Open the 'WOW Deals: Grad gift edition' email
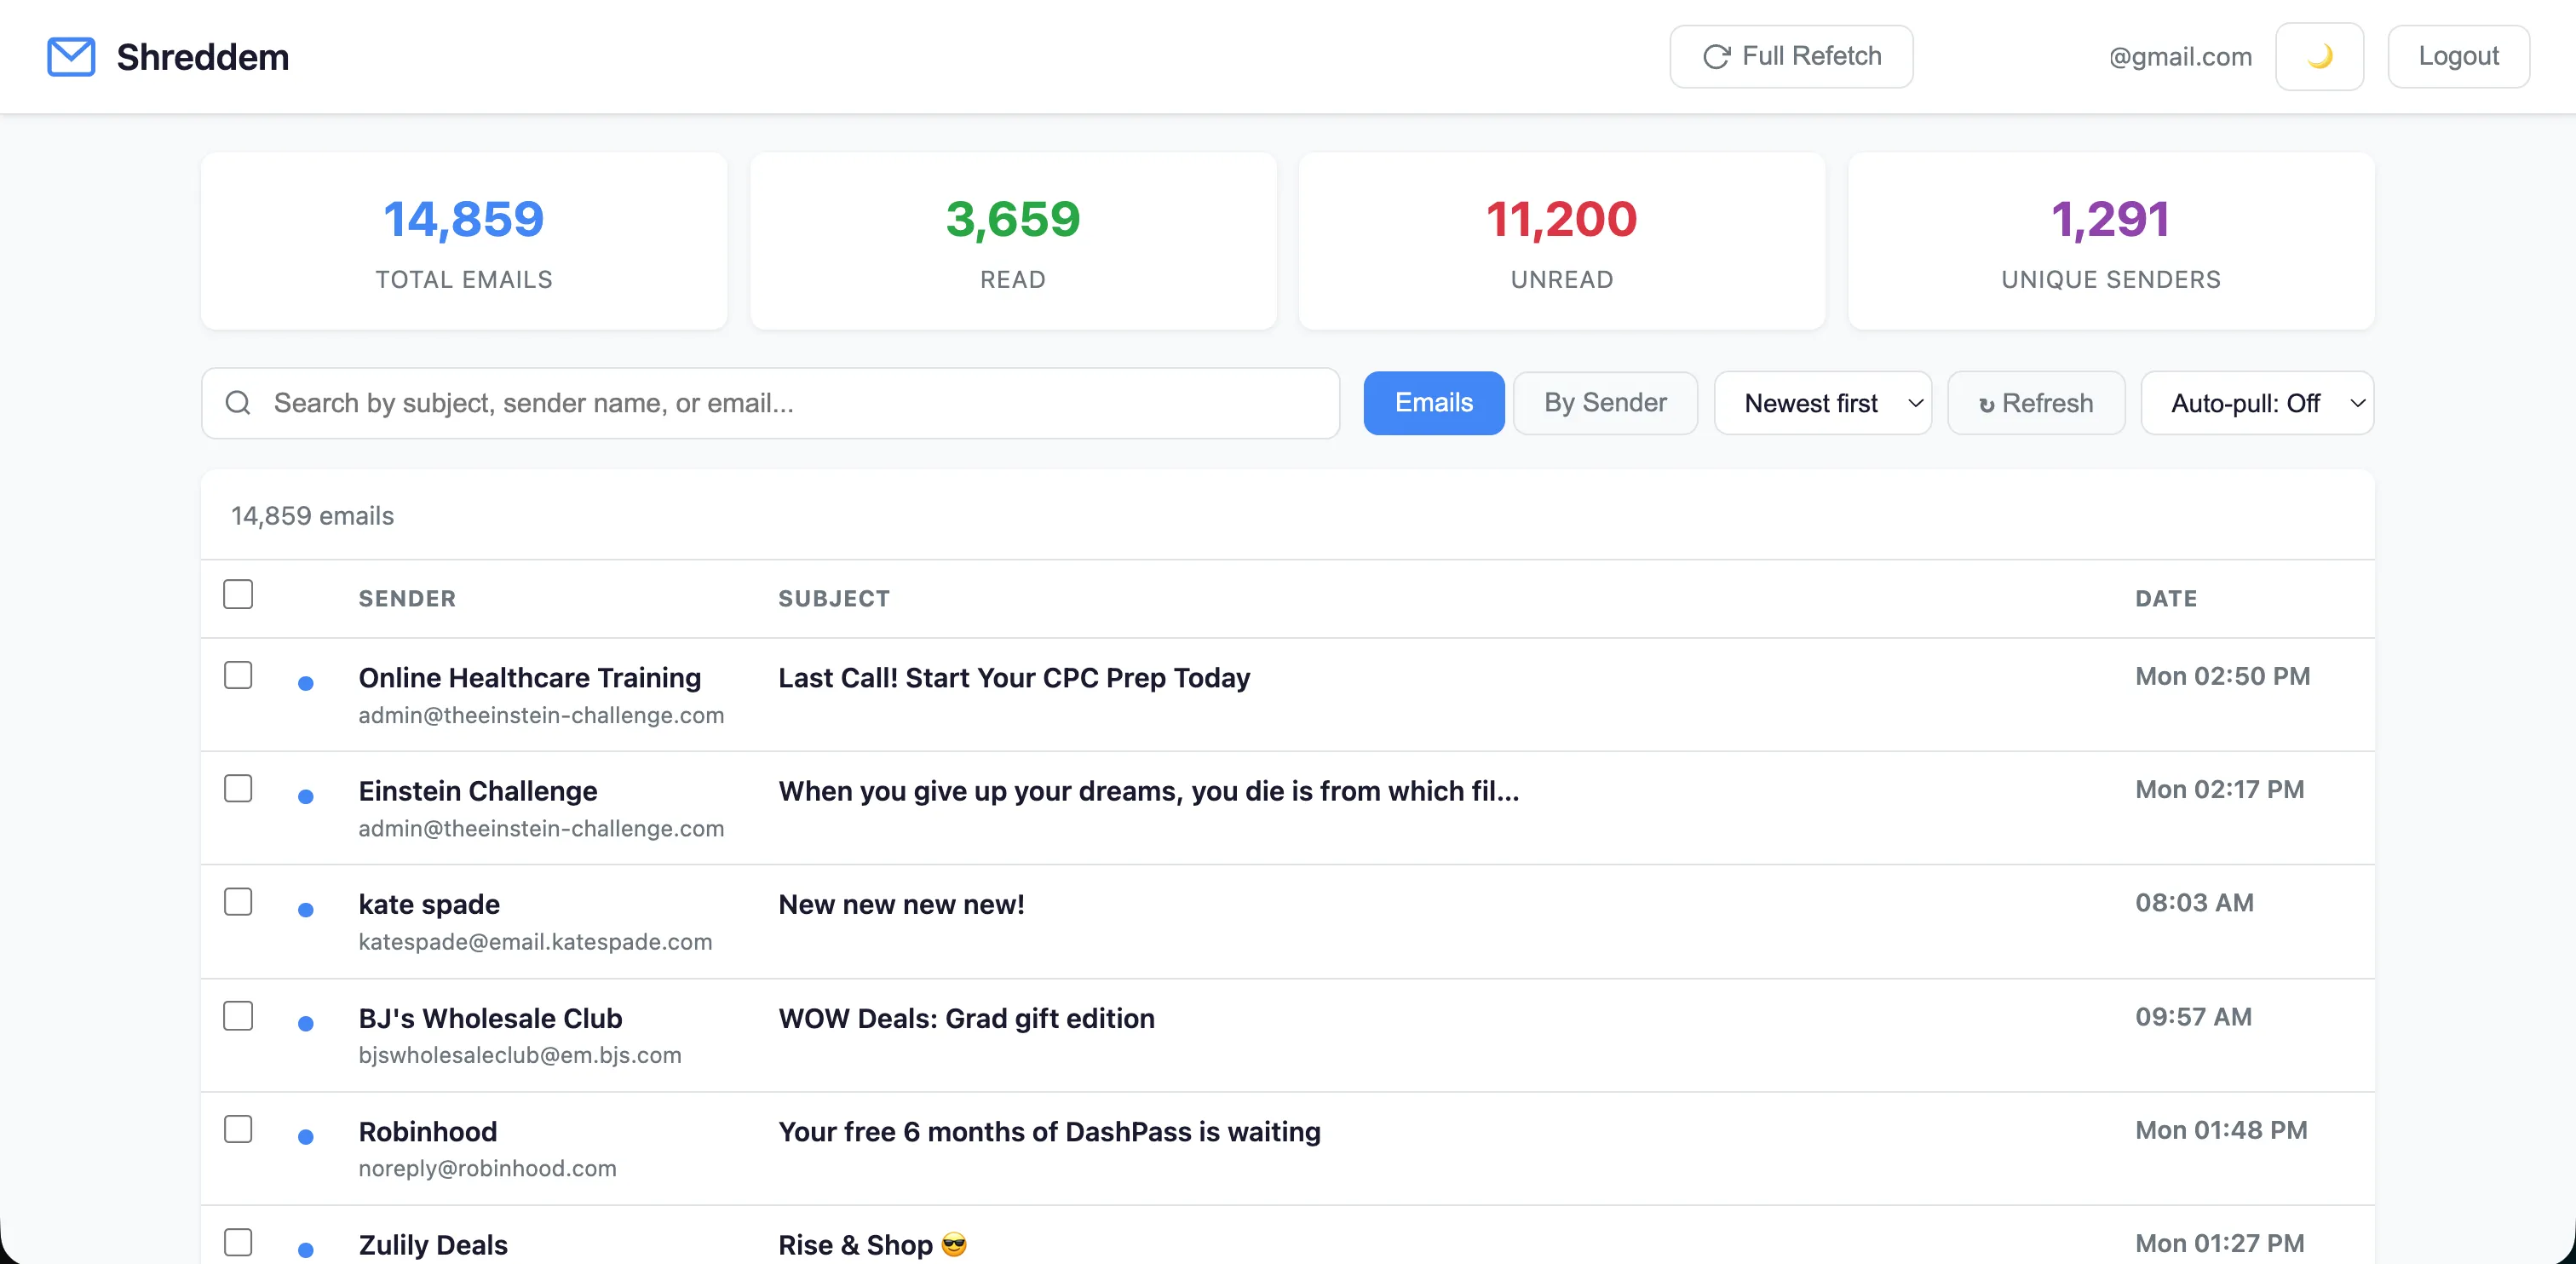This screenshot has width=2576, height=1264. tap(966, 1018)
